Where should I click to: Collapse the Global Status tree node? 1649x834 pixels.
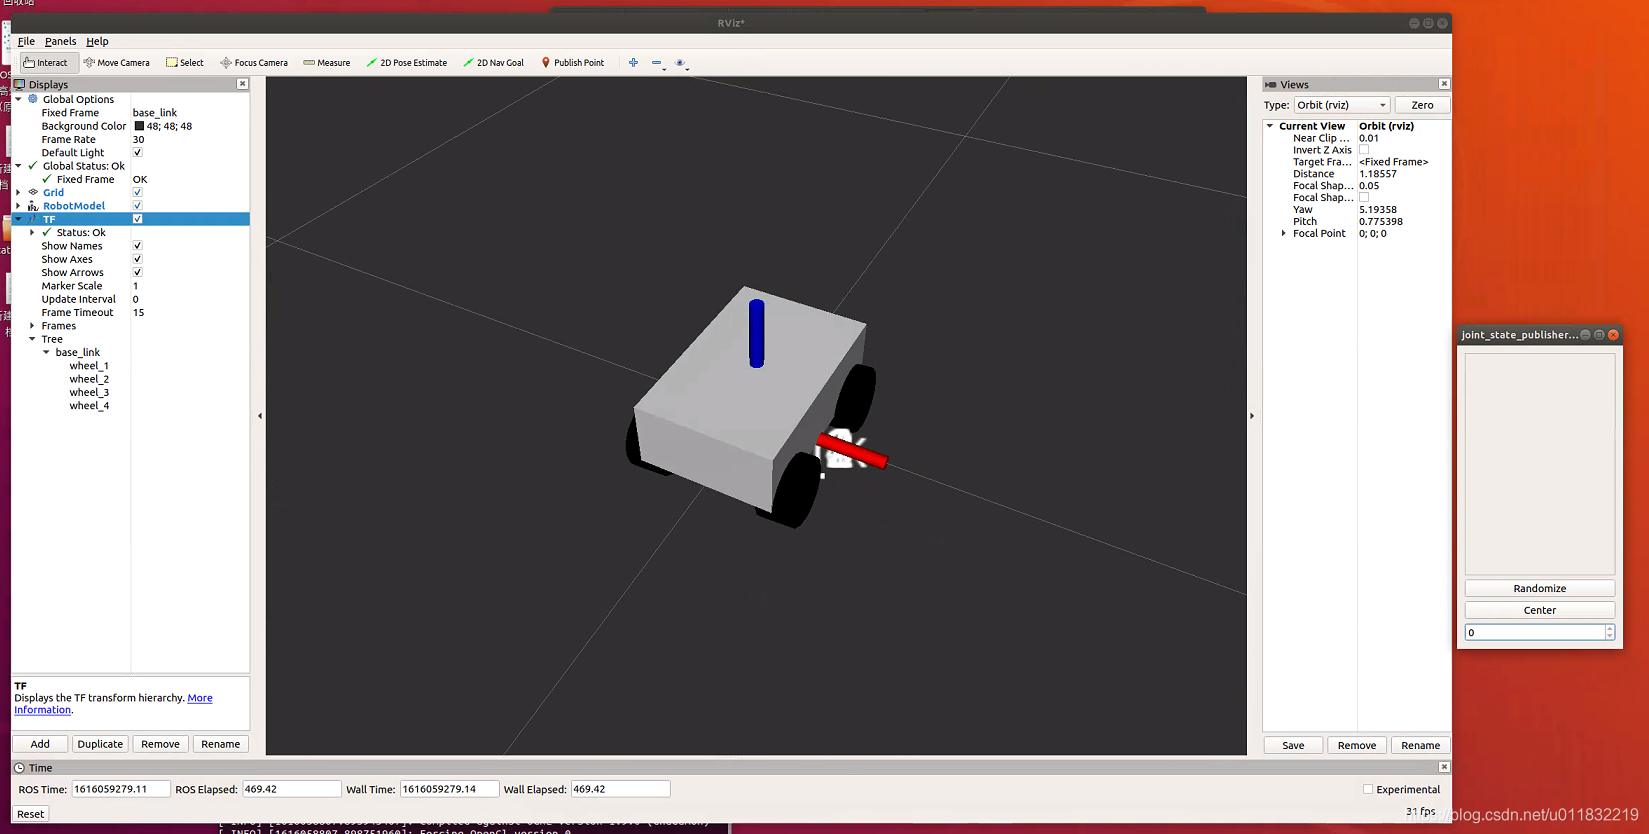tap(18, 166)
